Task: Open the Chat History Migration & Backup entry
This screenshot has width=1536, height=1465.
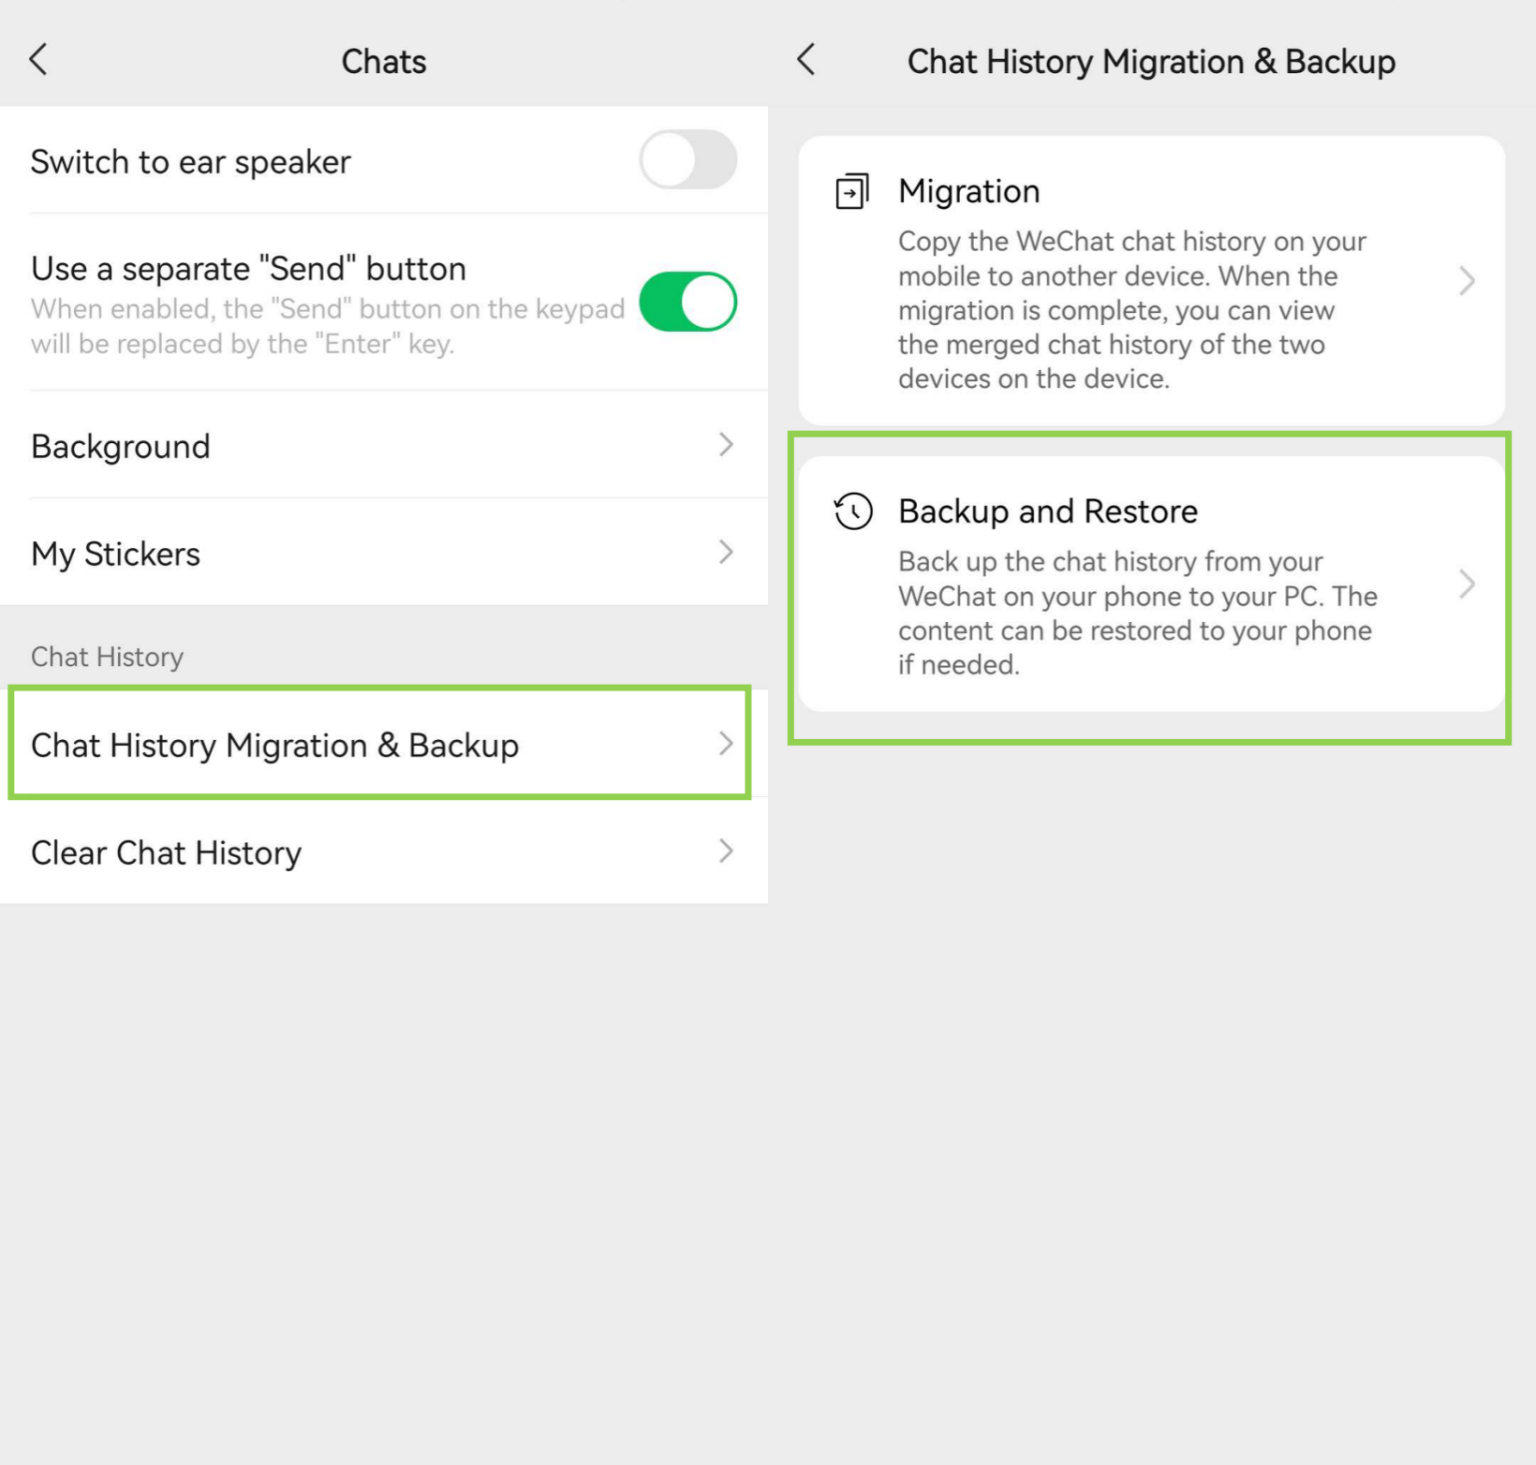Action: pos(276,744)
